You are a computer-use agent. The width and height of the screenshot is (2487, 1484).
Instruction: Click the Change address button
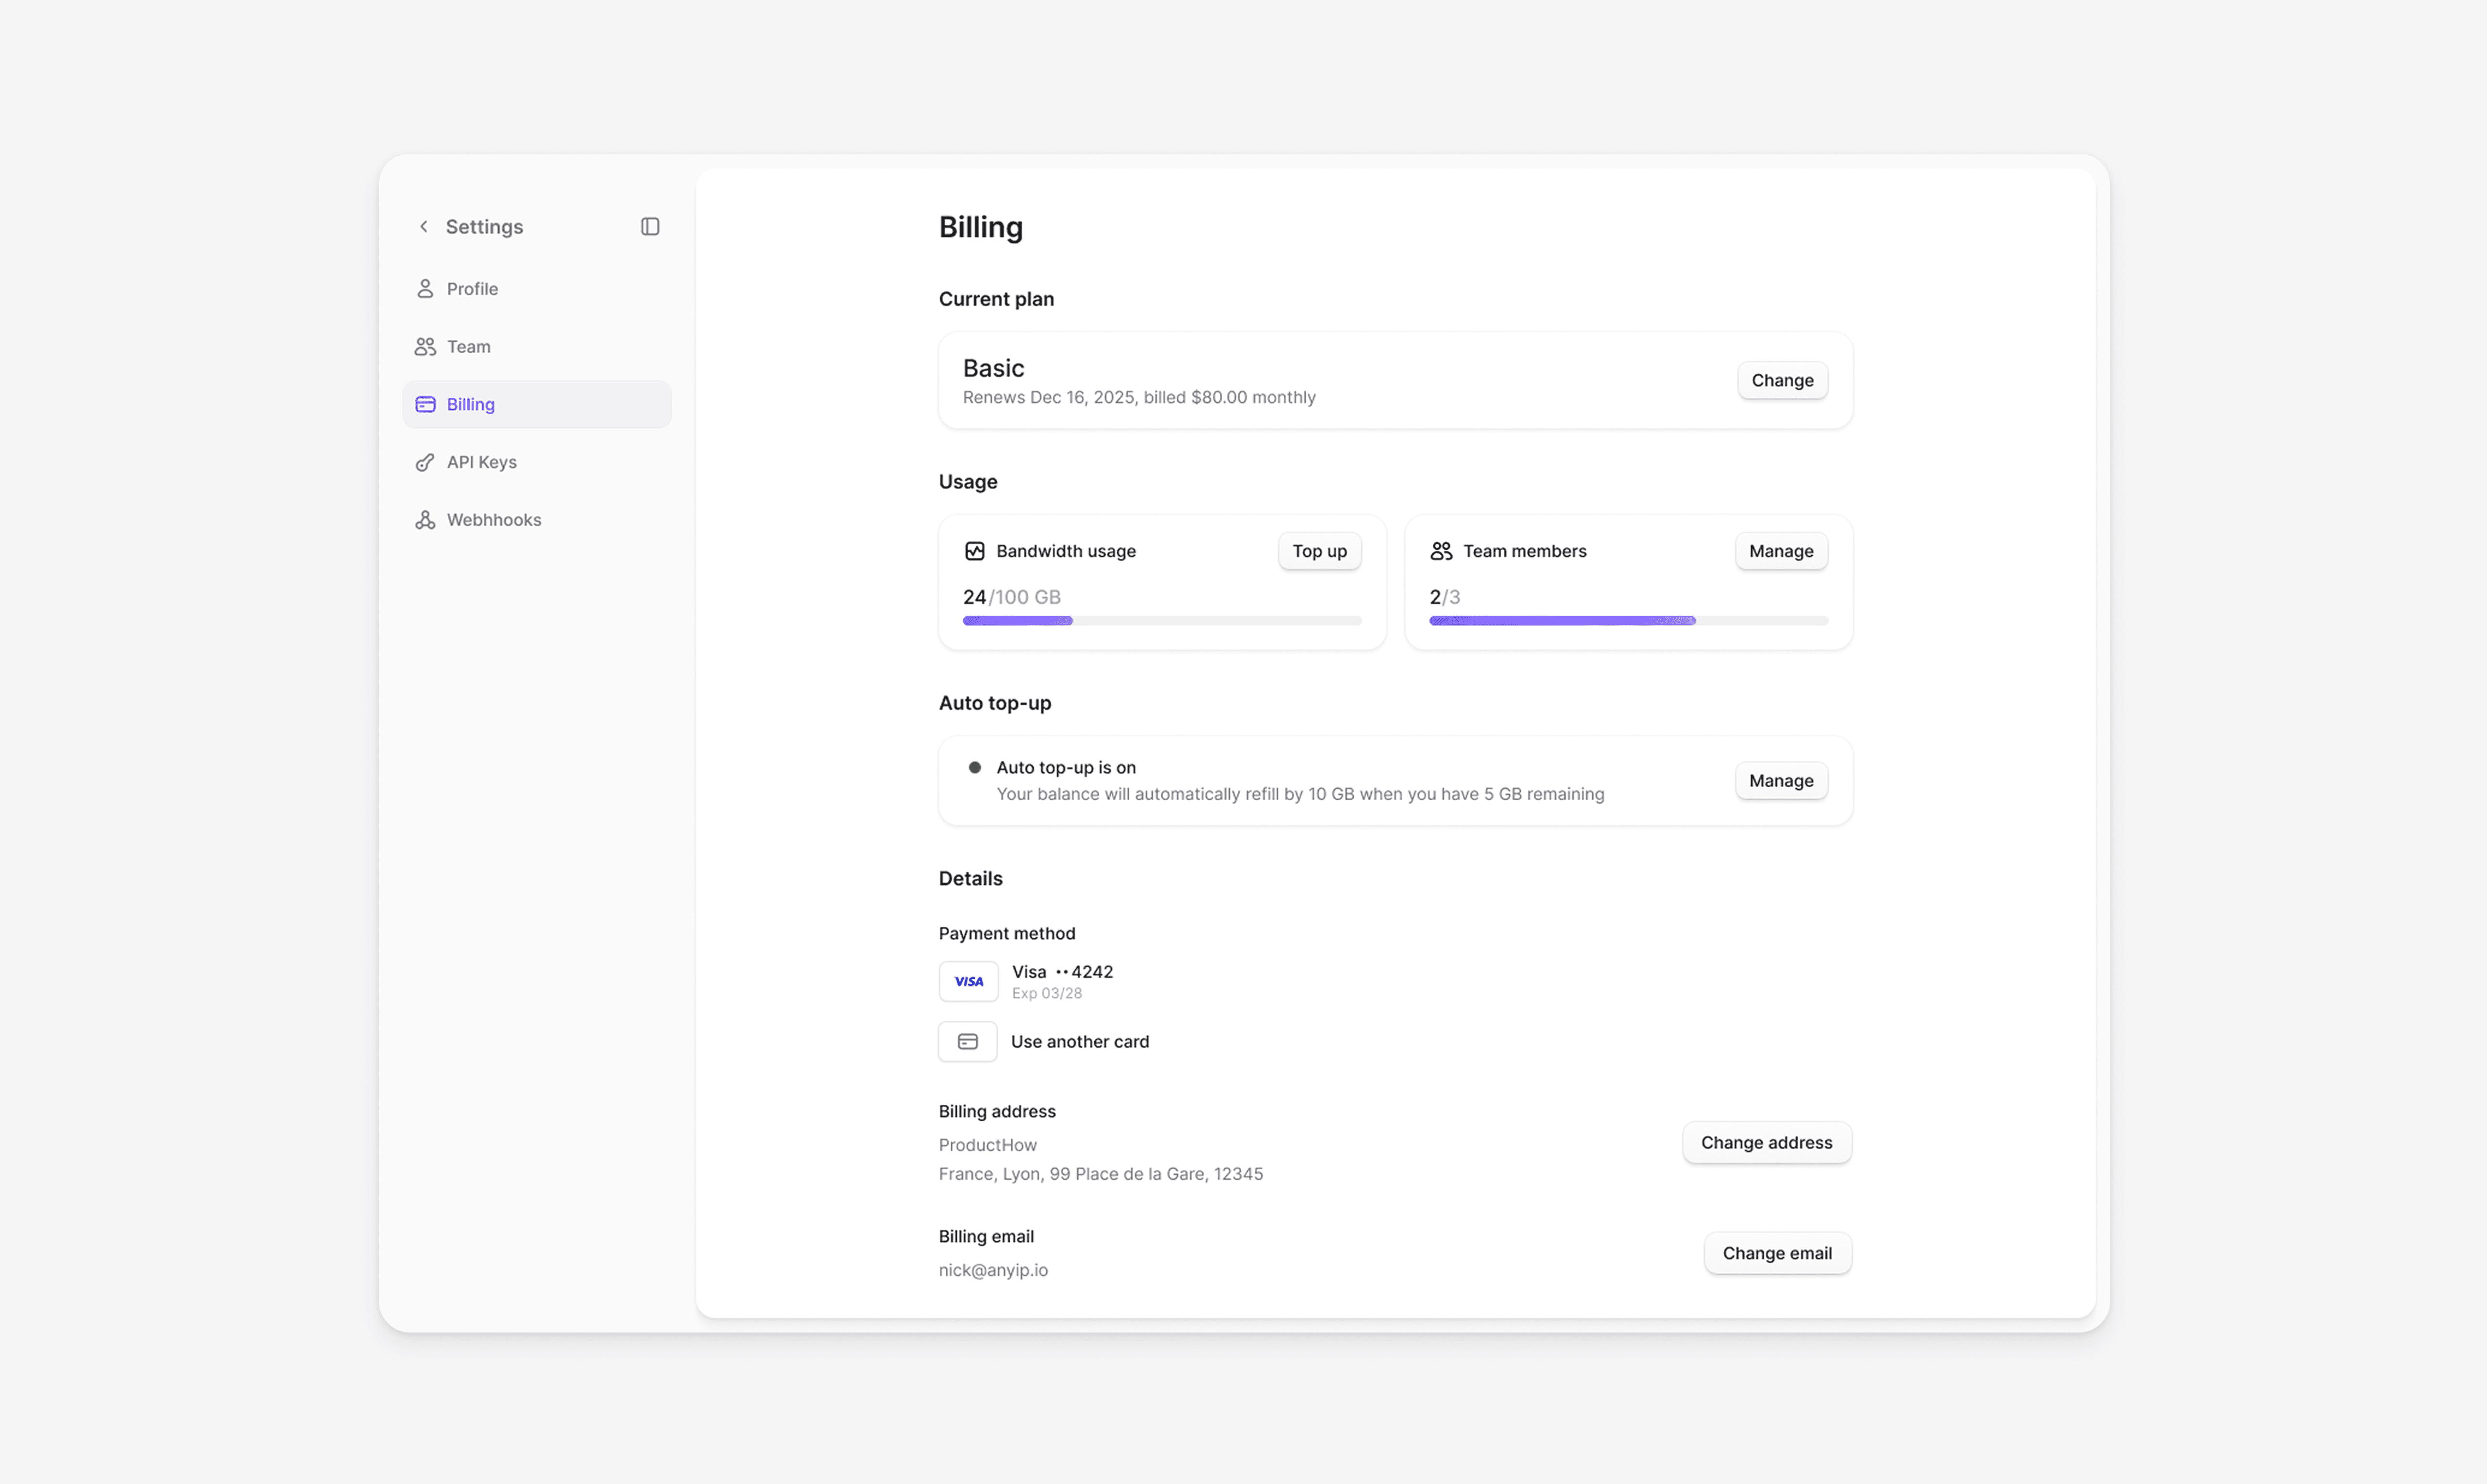[1766, 1143]
